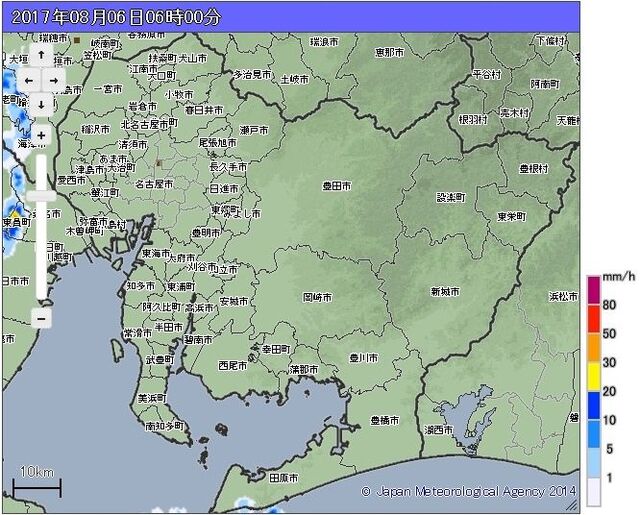Pan the map west with left arrow

tap(29, 80)
